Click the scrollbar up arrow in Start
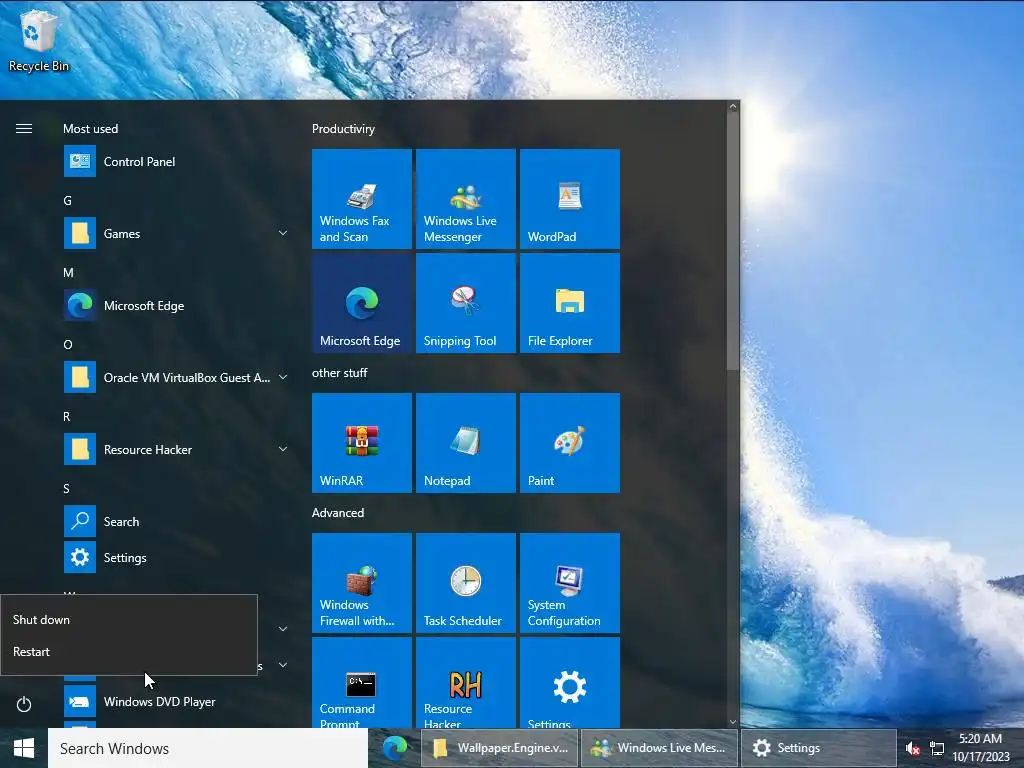Image resolution: width=1024 pixels, height=768 pixels. click(x=733, y=106)
